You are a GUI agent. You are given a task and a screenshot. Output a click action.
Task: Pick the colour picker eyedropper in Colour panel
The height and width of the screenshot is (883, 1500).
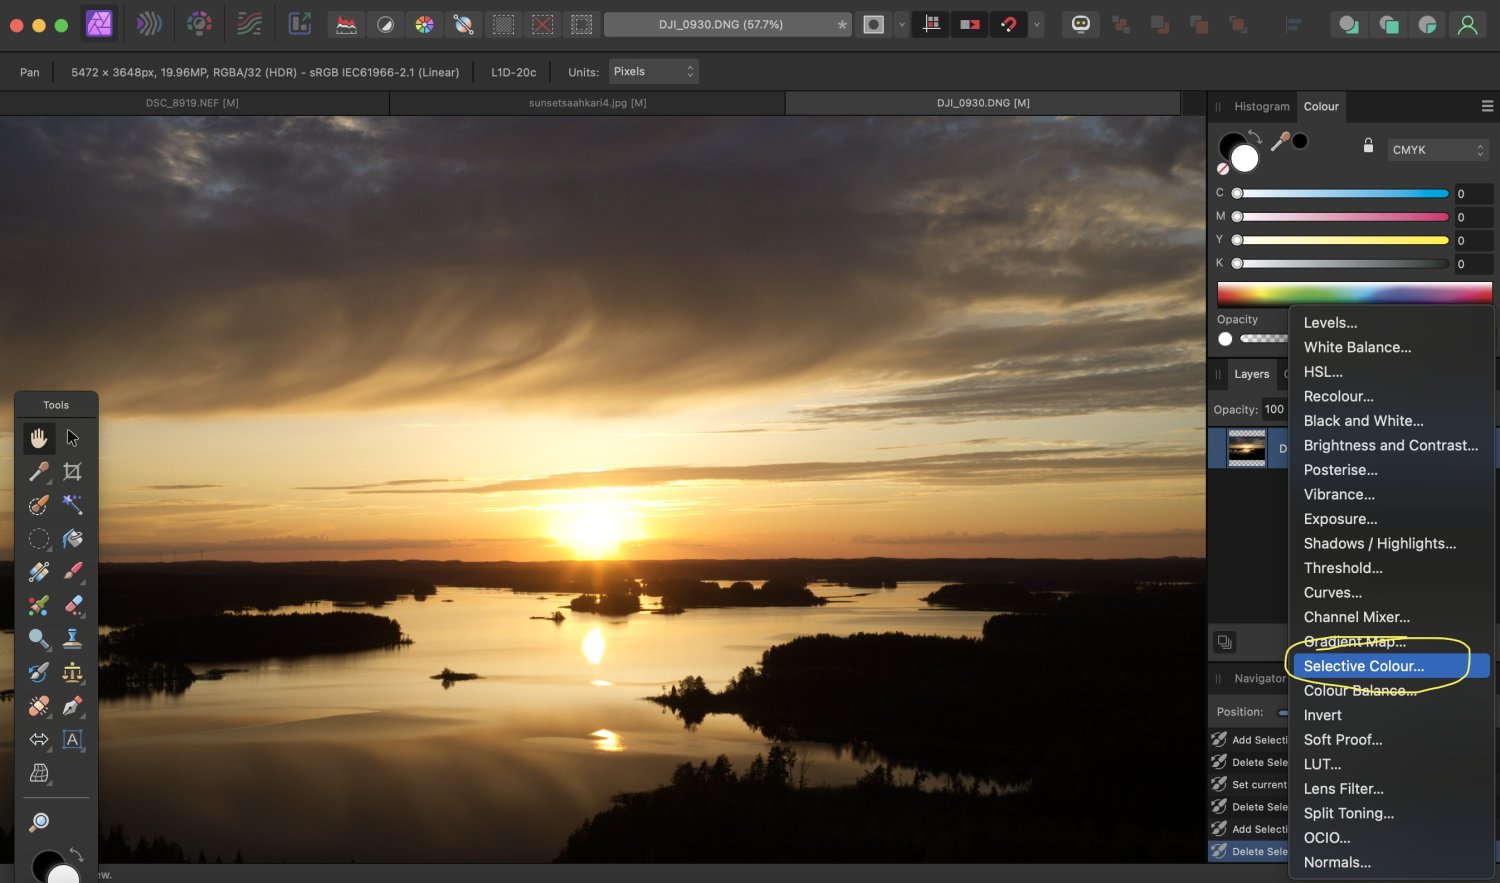coord(1279,142)
